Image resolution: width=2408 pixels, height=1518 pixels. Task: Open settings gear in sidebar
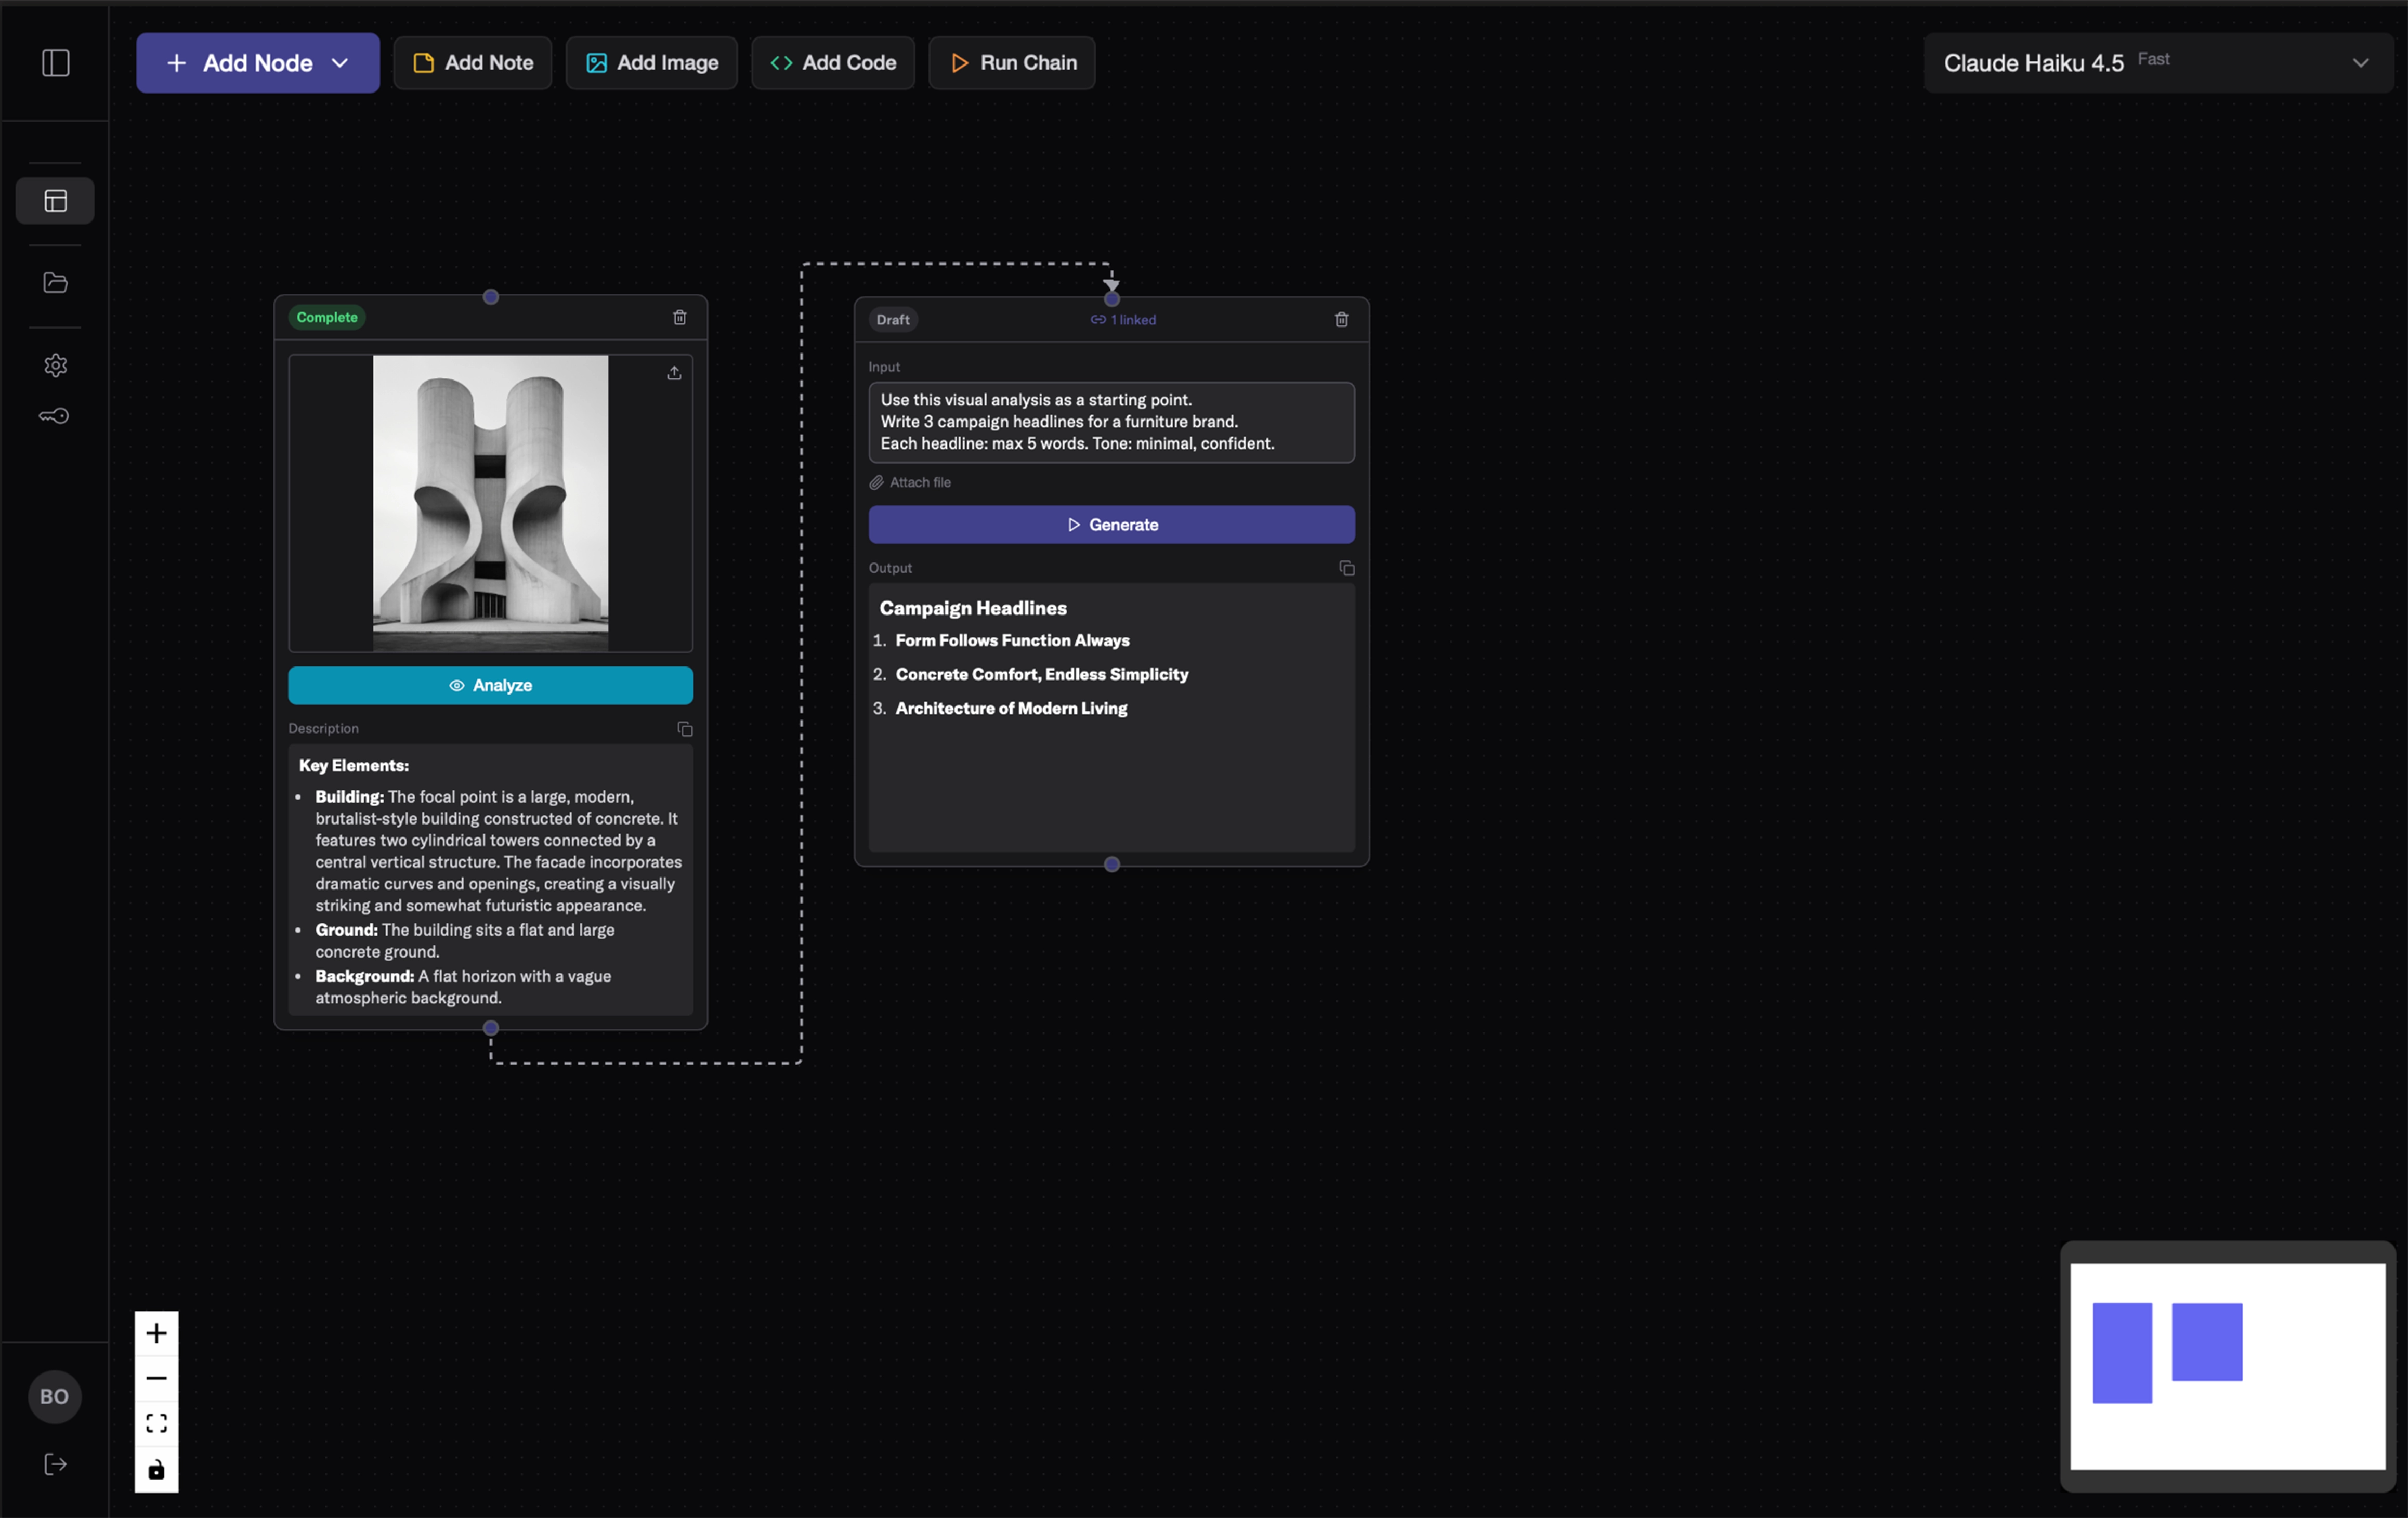click(55, 365)
